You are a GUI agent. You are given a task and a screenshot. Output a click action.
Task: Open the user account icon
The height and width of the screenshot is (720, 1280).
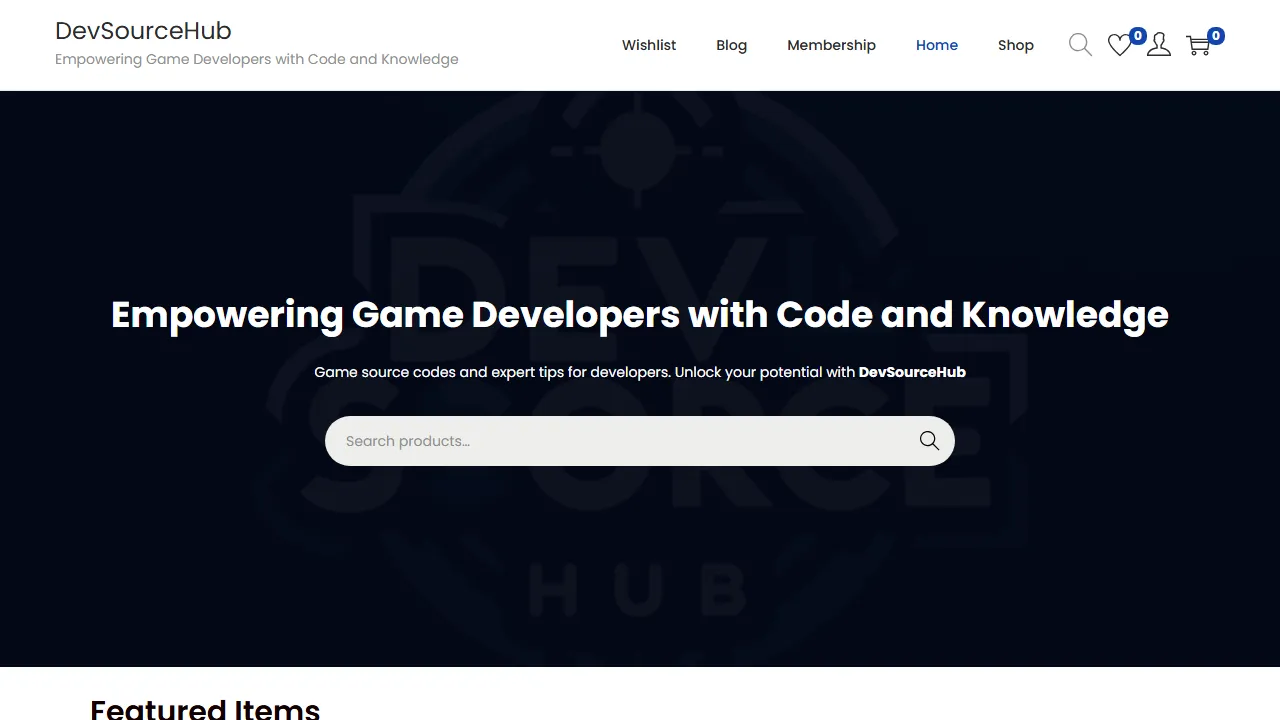tap(1158, 44)
